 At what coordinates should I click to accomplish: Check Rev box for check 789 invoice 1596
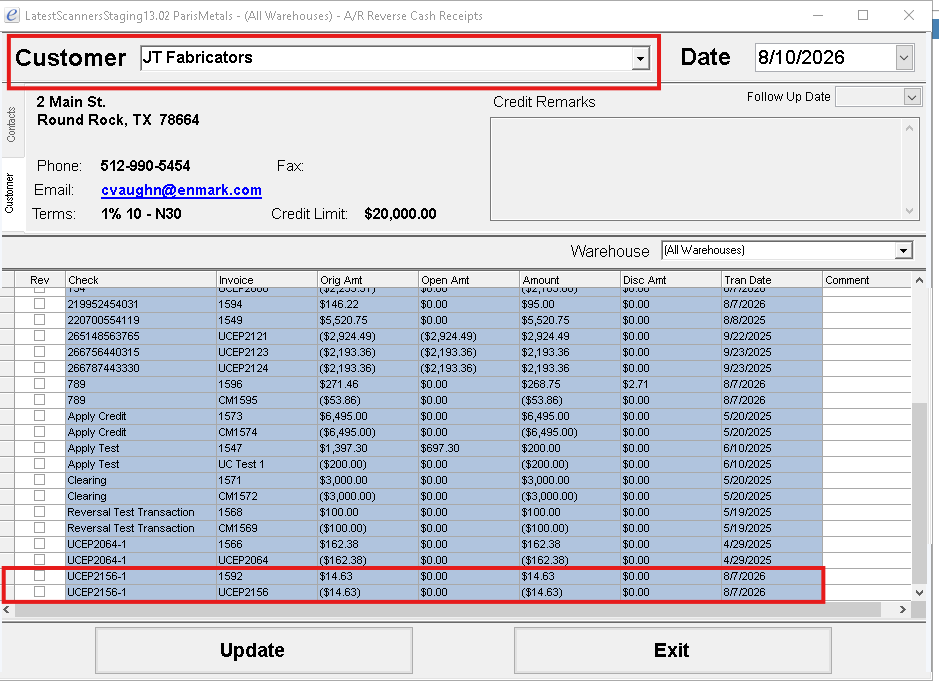(x=40, y=384)
